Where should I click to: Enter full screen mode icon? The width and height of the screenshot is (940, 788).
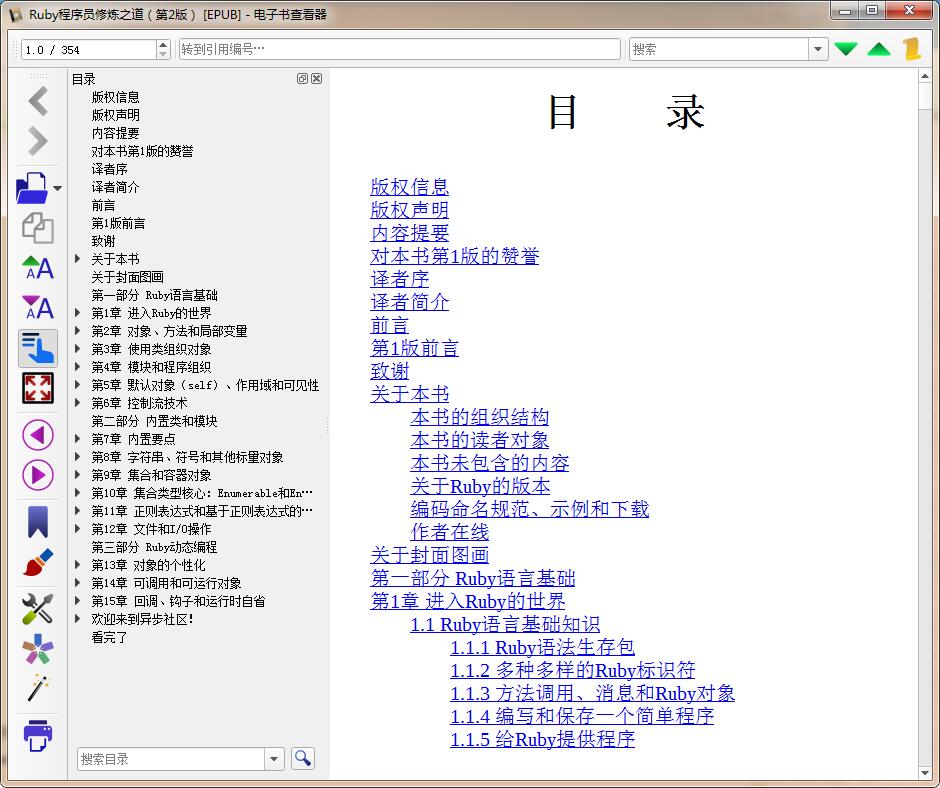38,388
